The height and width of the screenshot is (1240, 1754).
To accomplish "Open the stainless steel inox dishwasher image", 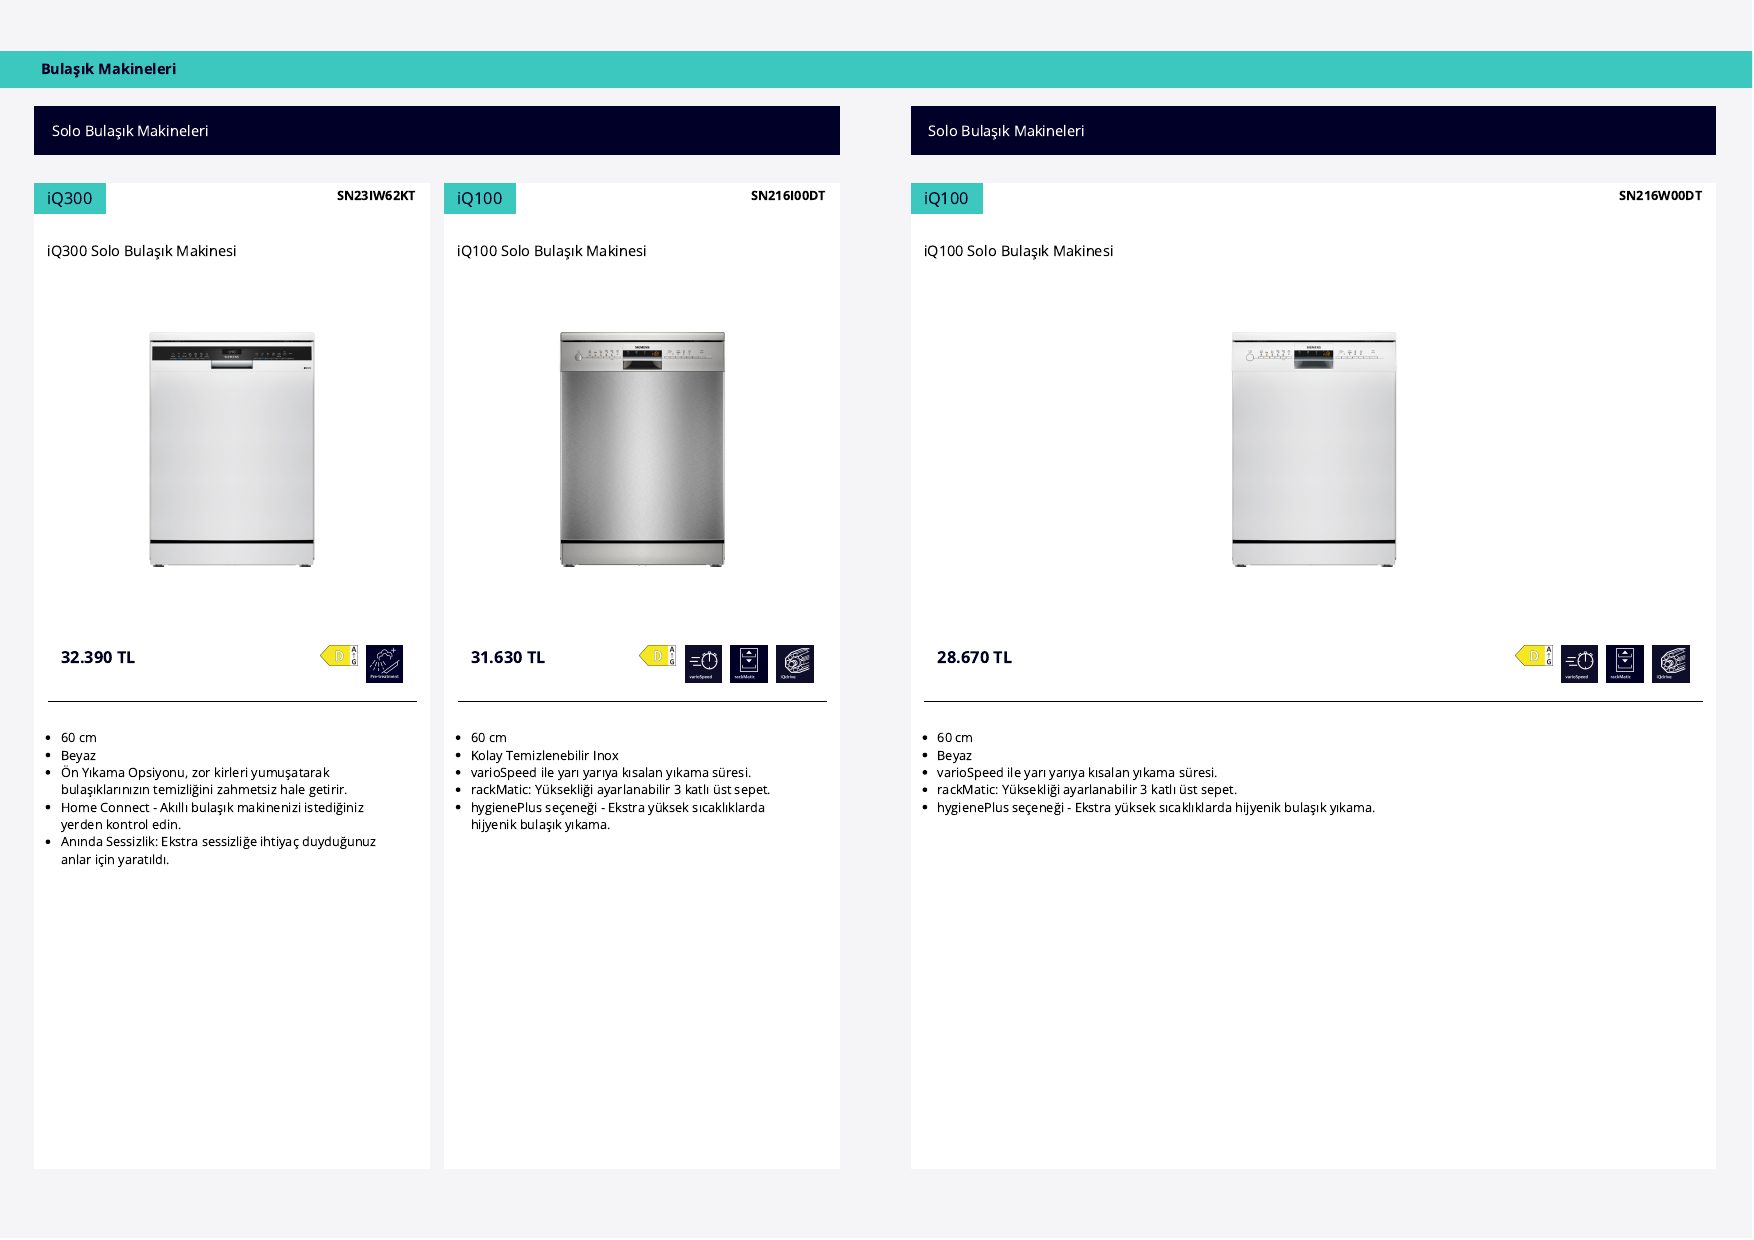I will (642, 449).
